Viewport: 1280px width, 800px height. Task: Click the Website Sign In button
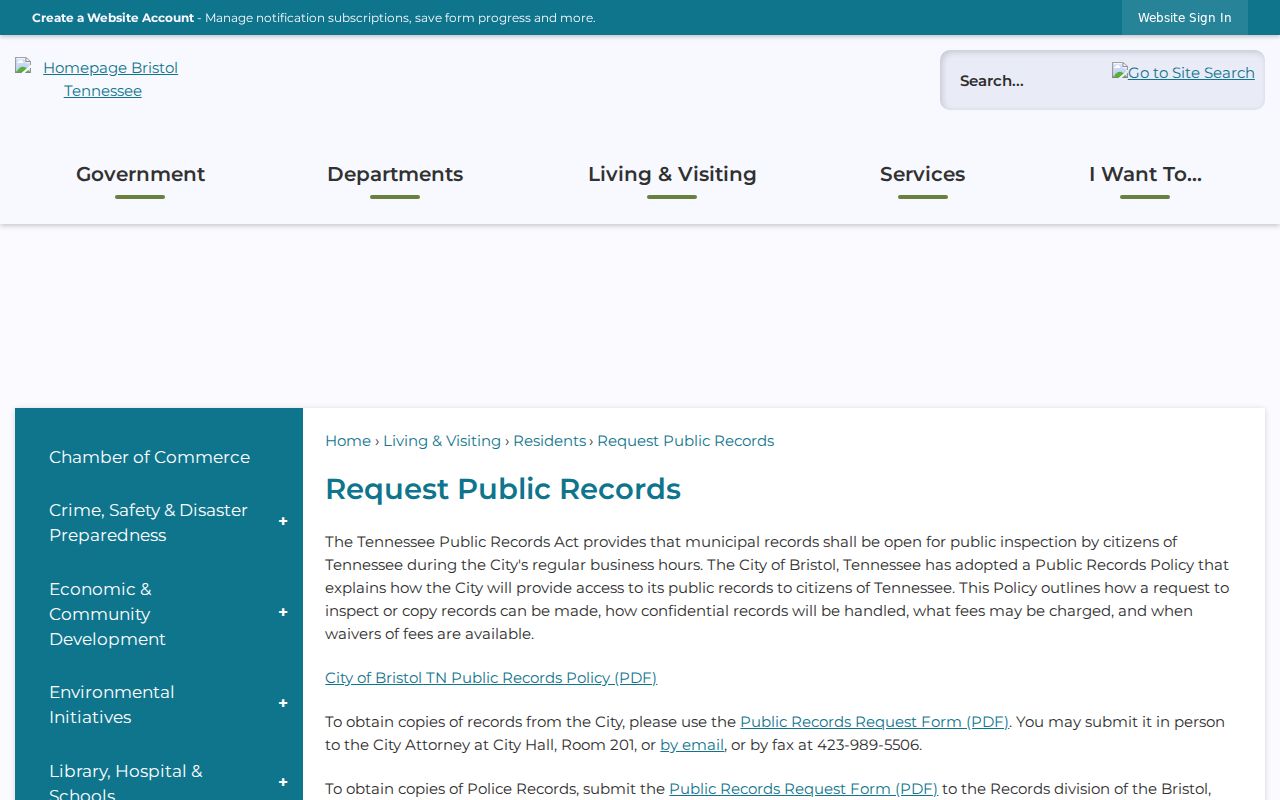[x=1185, y=18]
